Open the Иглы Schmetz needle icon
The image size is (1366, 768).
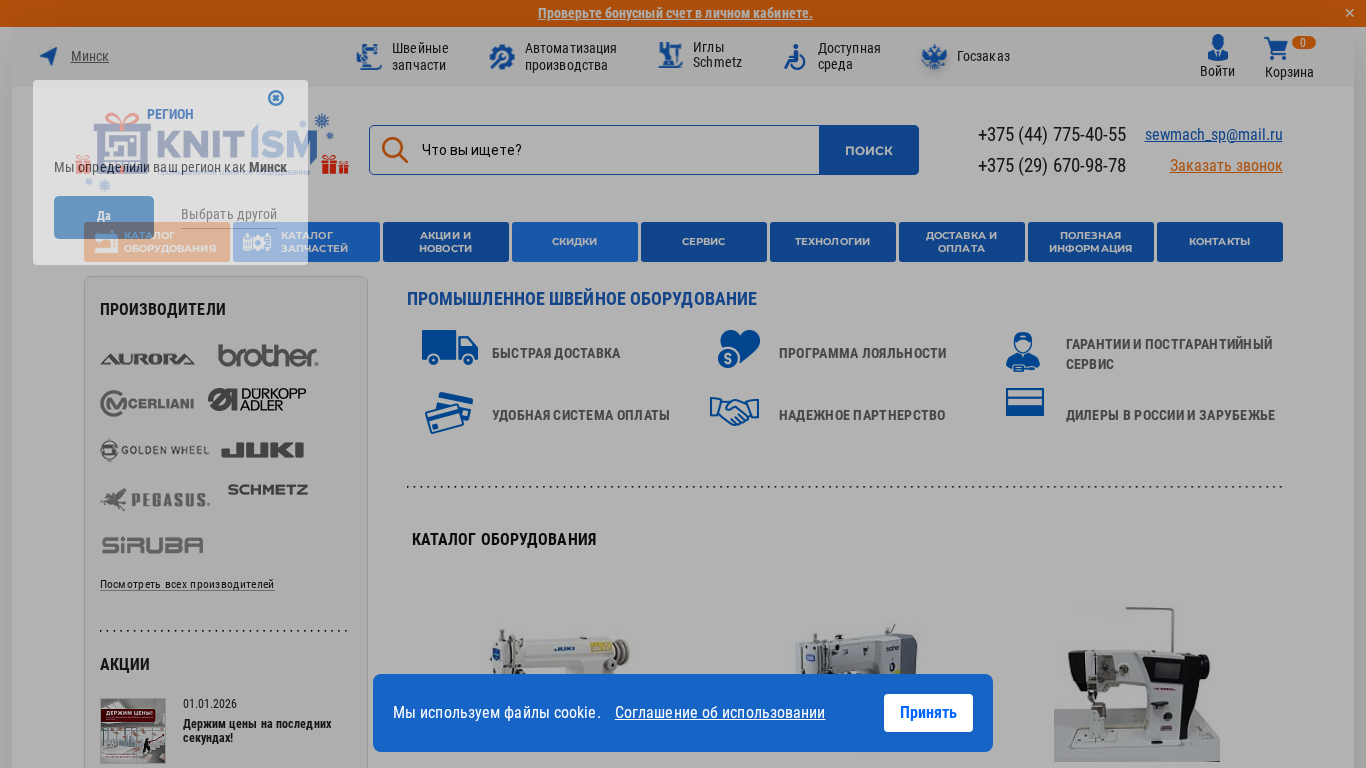(670, 56)
